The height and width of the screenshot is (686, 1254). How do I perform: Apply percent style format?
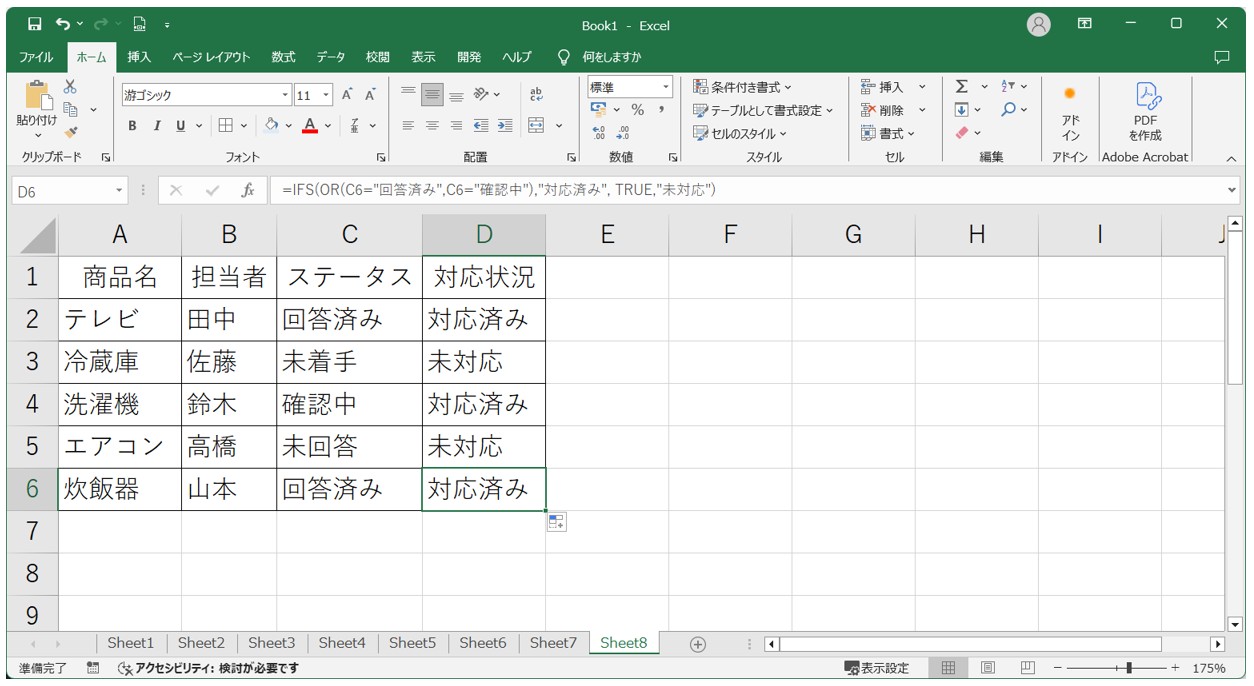[x=637, y=110]
